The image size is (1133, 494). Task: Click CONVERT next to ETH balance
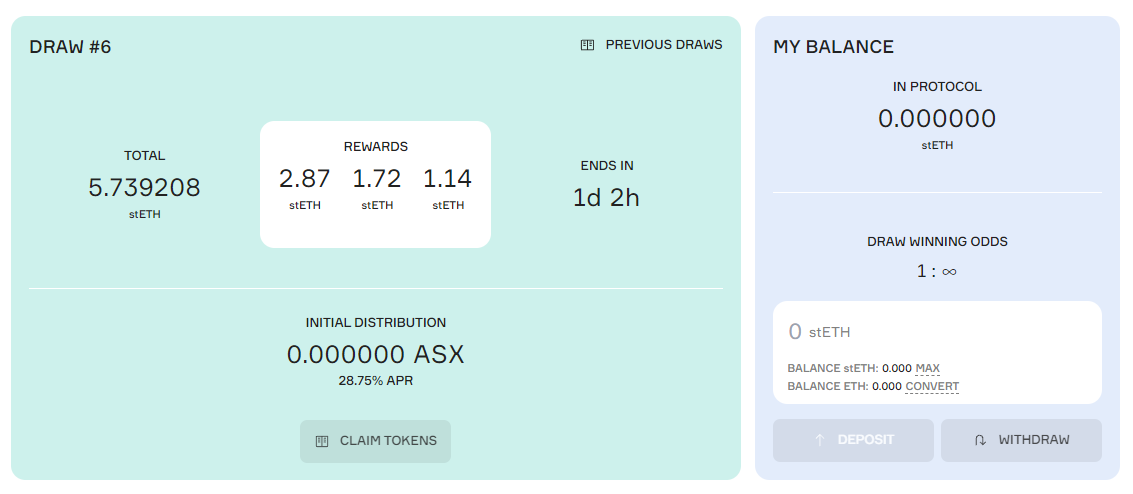click(x=932, y=386)
